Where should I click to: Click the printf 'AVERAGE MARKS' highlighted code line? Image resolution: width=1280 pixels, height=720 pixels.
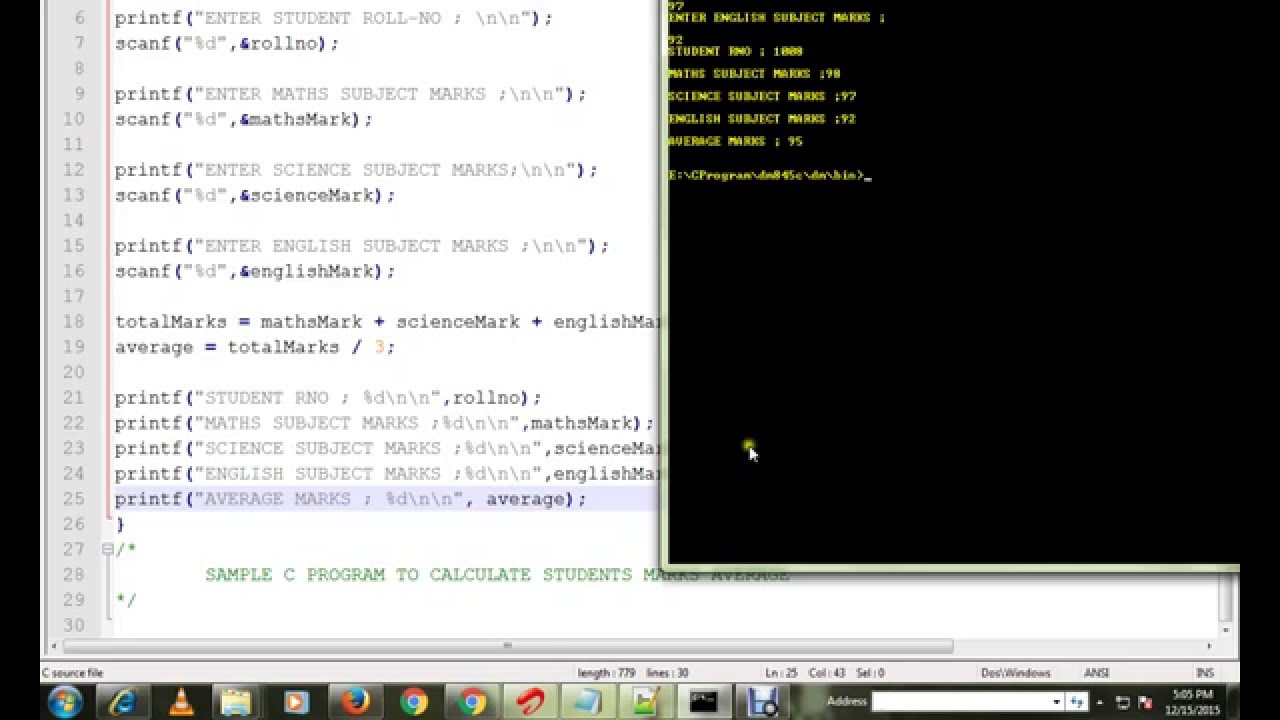click(351, 499)
